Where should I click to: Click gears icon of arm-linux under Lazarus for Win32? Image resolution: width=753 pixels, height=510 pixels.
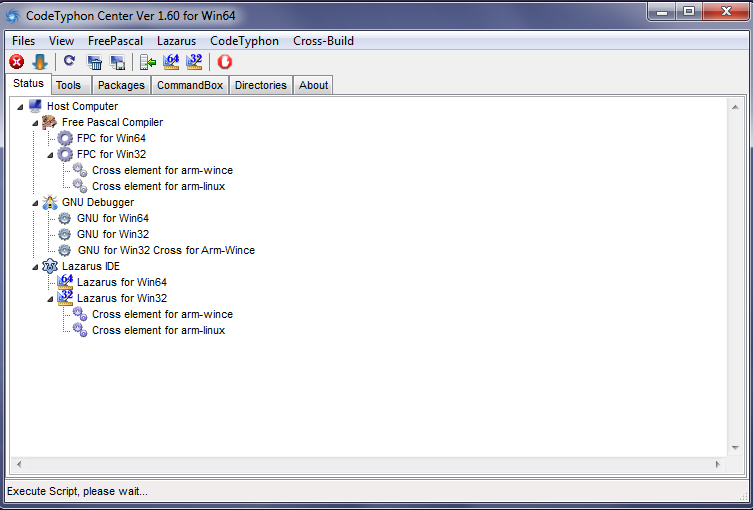tap(80, 330)
